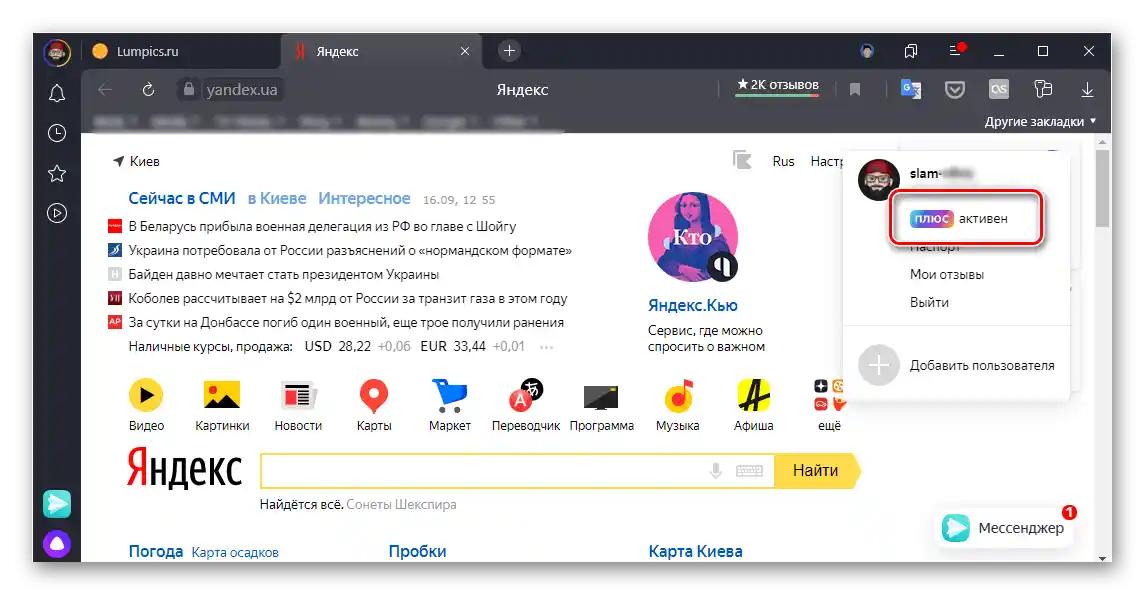Screen dimensions: 1144x594
Task: Open the Коболев gas transit headline
Action: tap(348, 298)
